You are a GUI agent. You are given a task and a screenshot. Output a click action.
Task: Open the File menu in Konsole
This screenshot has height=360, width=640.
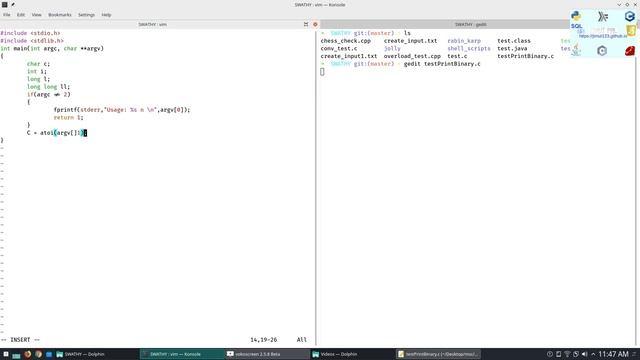(7, 15)
